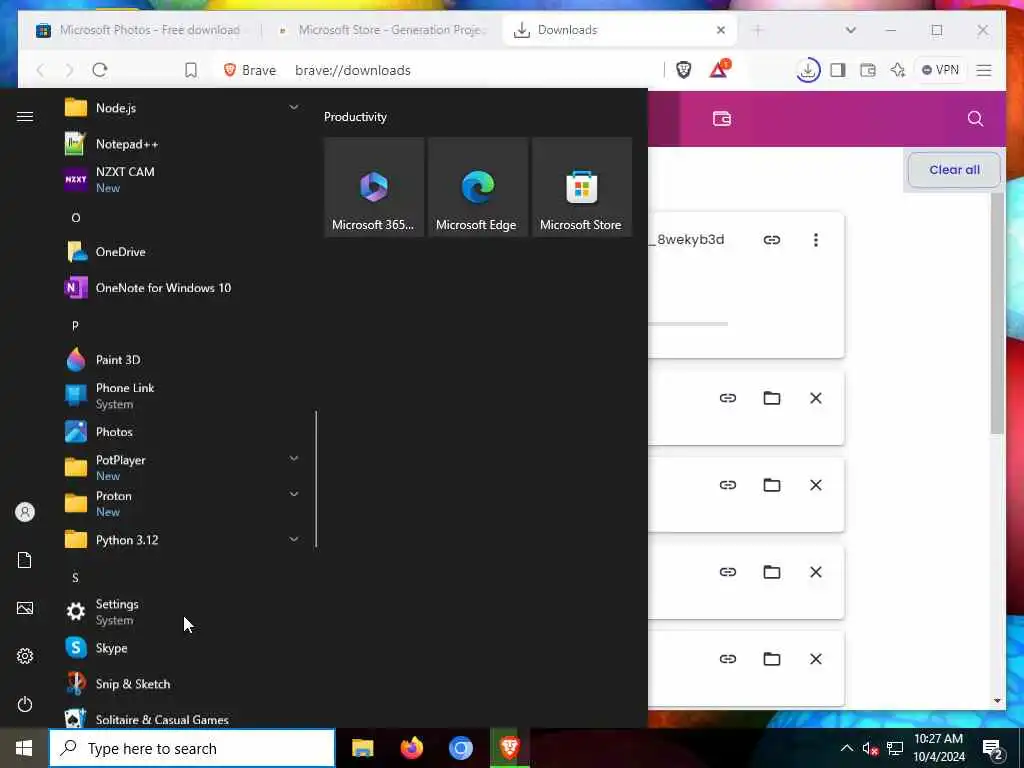The width and height of the screenshot is (1024, 768).
Task: Switch to Microsoft Store - Generation Project tab
Action: [x=382, y=30]
